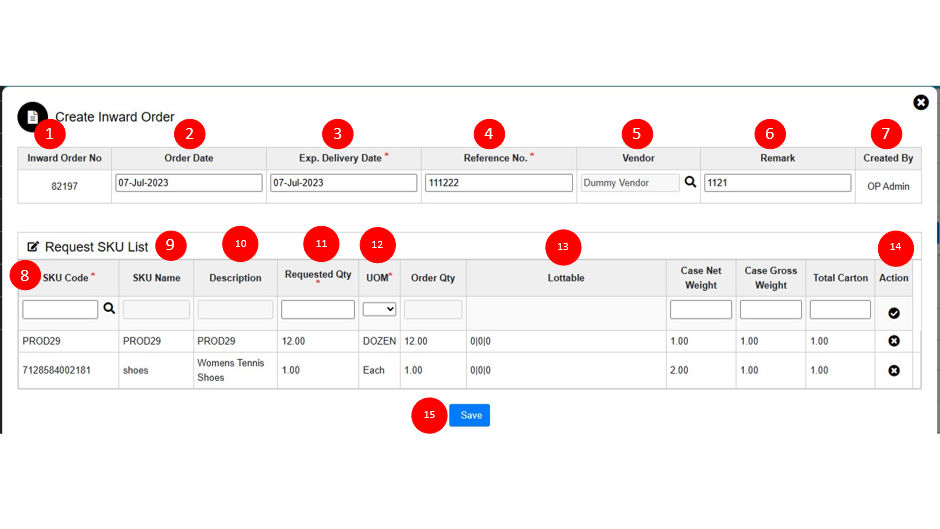This screenshot has width=940, height=529.
Task: Delete the shoes row using X icon
Action: [894, 370]
